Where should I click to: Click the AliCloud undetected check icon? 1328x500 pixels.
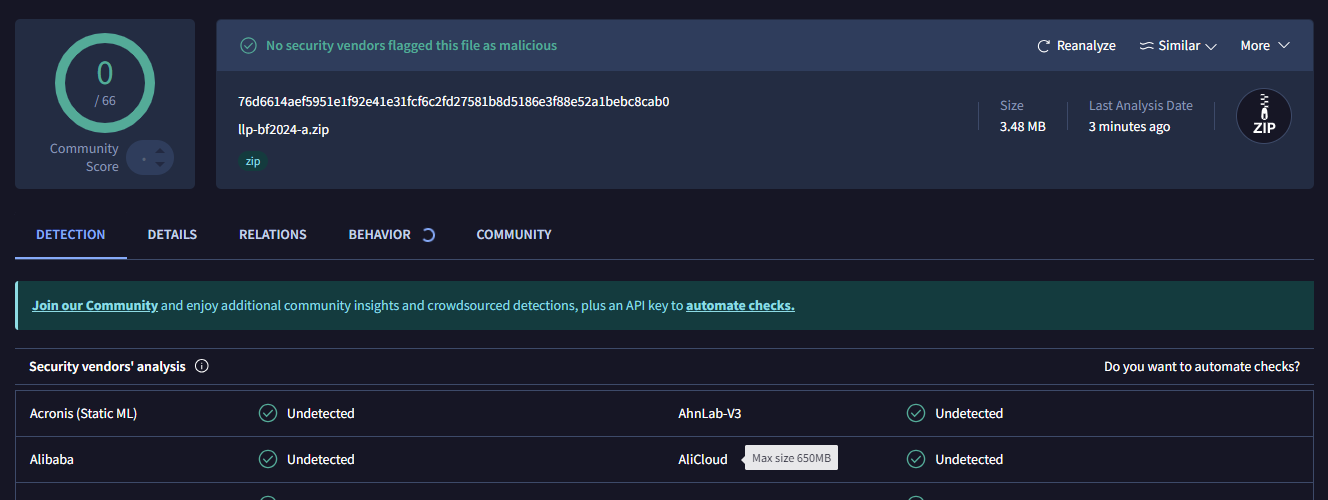pos(916,459)
